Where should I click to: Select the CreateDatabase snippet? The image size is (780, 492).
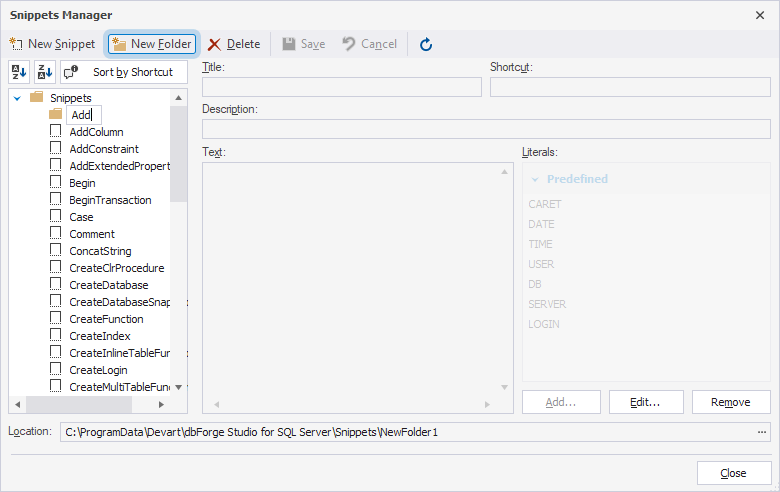109,285
